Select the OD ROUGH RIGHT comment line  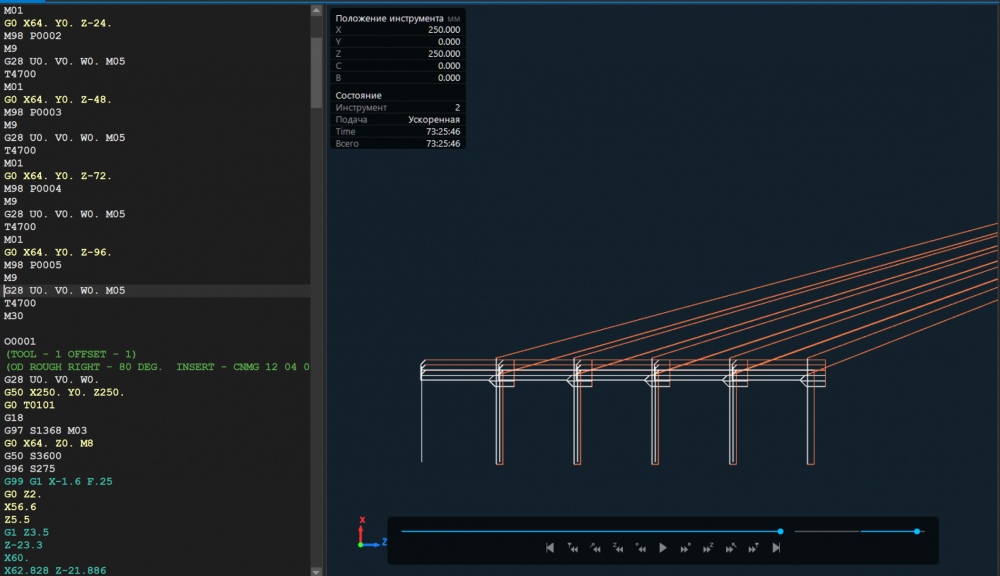(158, 367)
